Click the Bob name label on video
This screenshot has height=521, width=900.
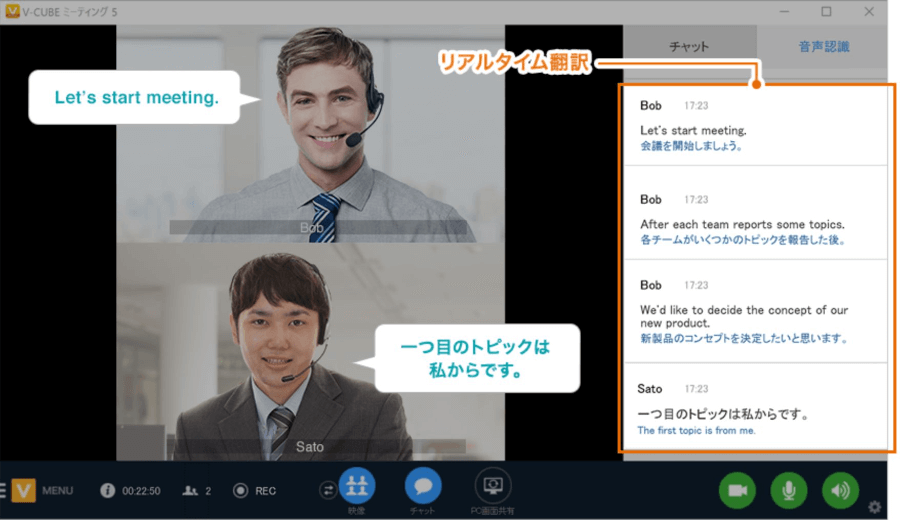click(312, 228)
